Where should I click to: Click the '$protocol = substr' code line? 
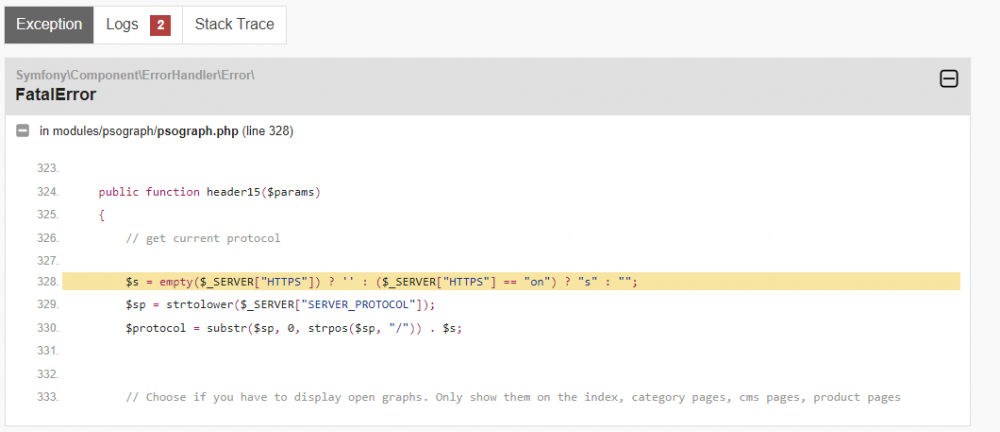click(x=293, y=328)
